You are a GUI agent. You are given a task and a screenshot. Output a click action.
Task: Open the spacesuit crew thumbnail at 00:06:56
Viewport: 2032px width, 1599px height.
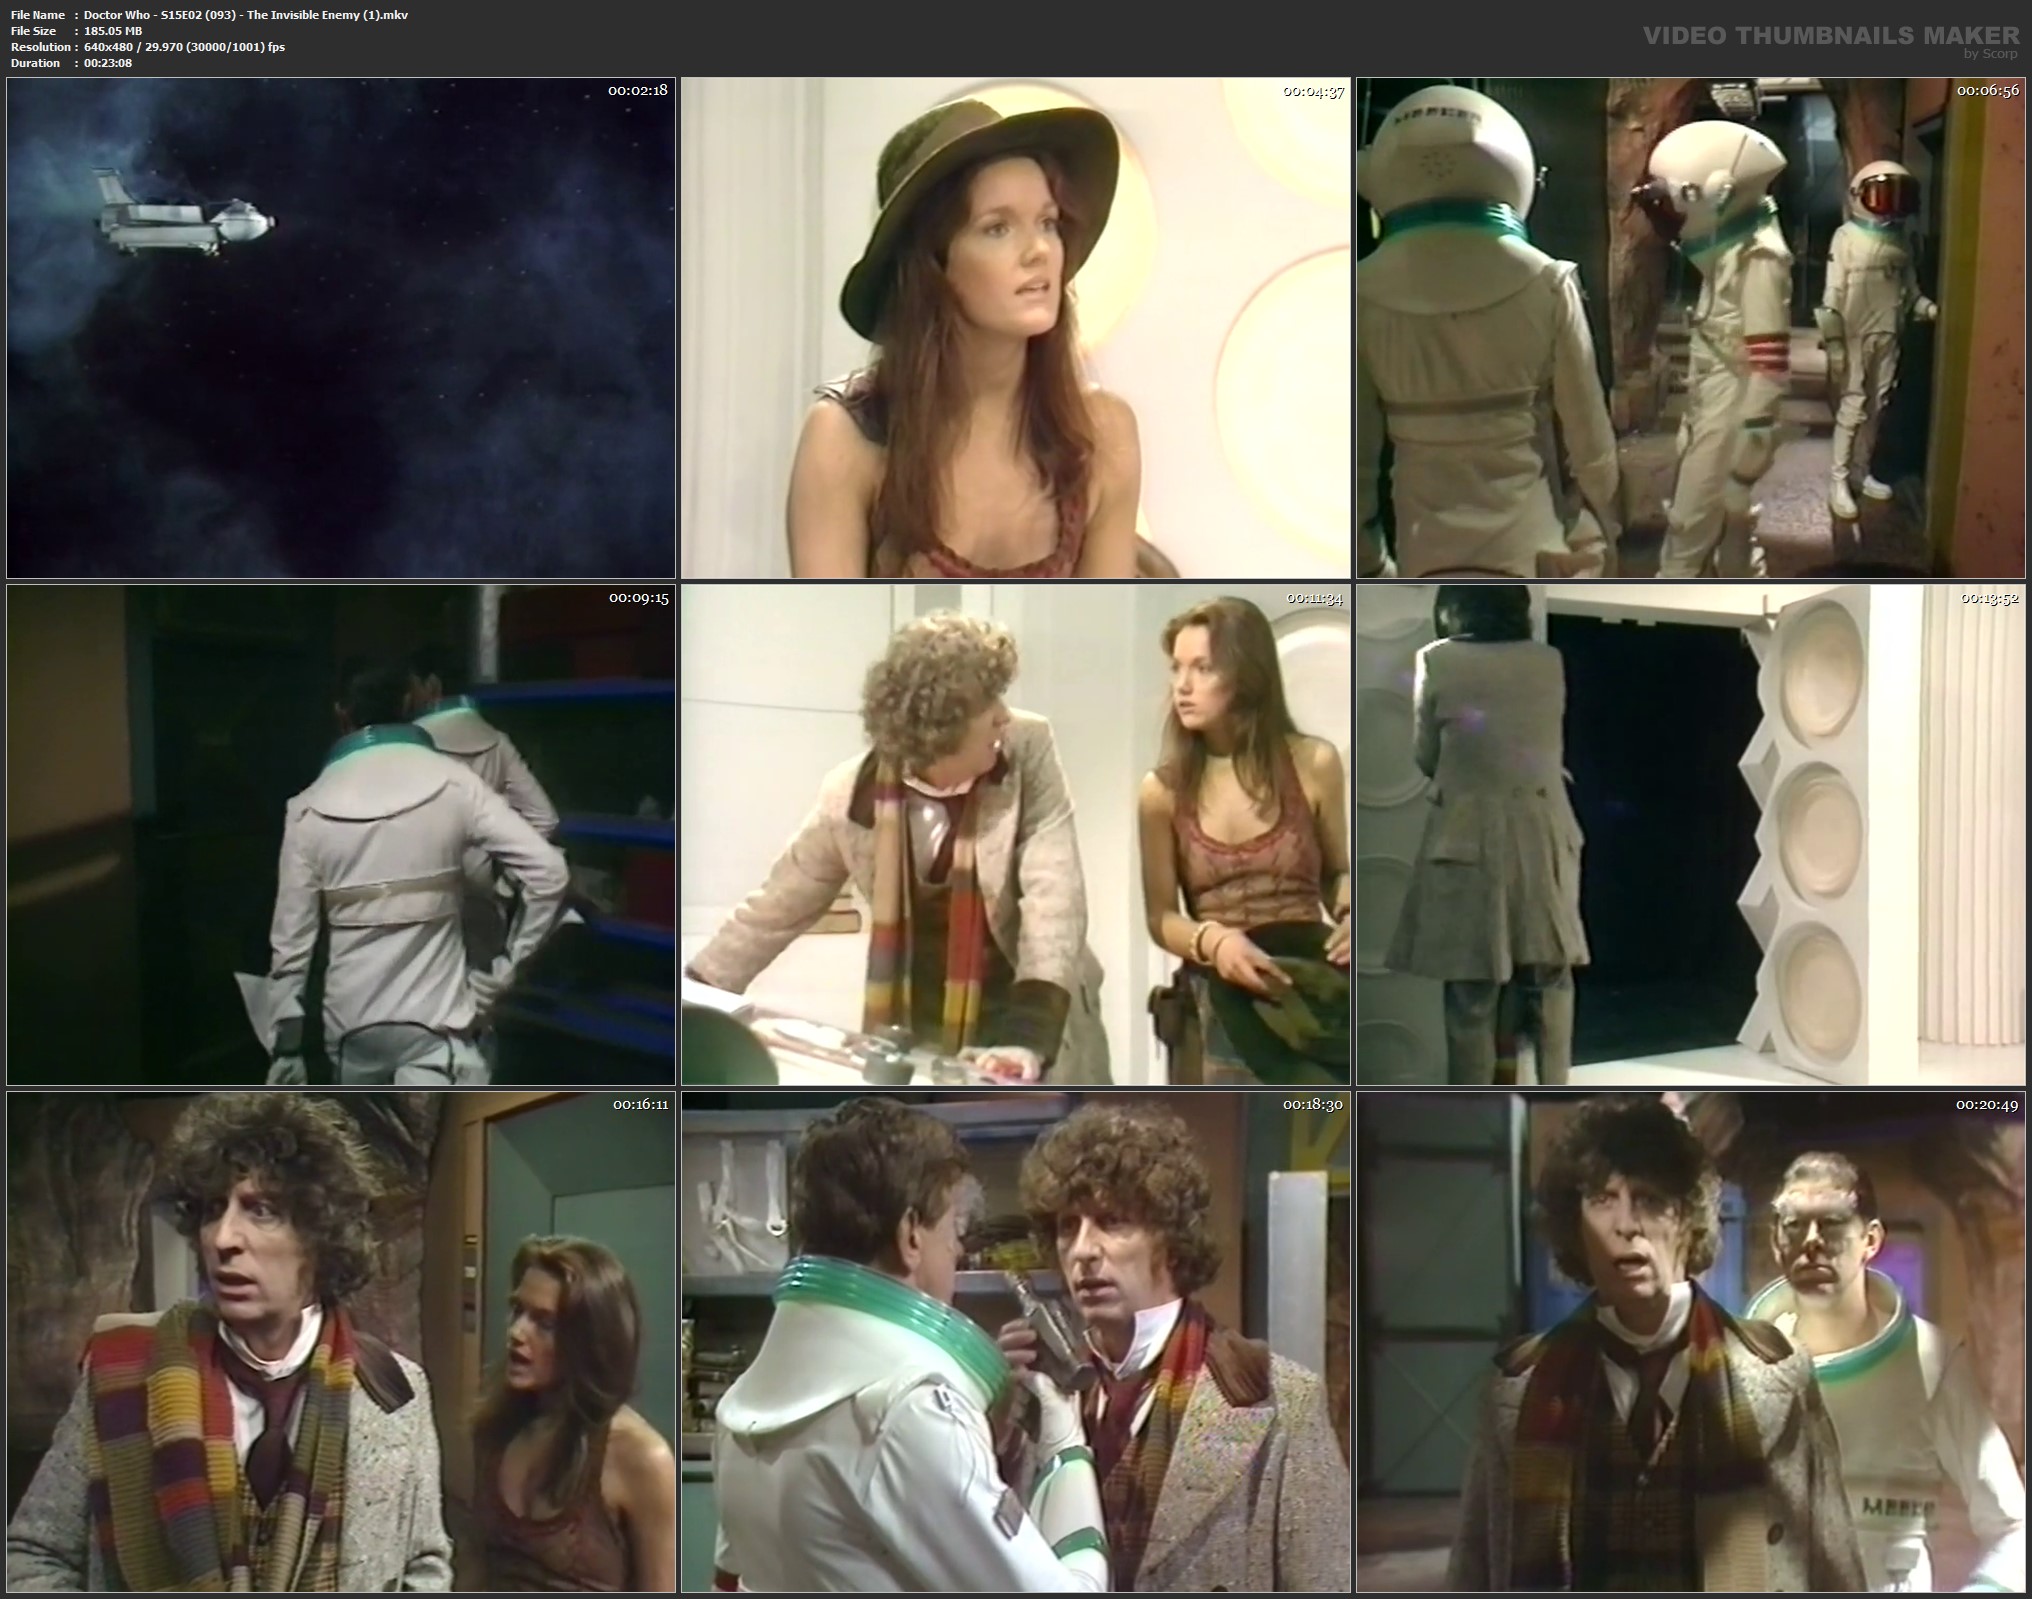1690,328
